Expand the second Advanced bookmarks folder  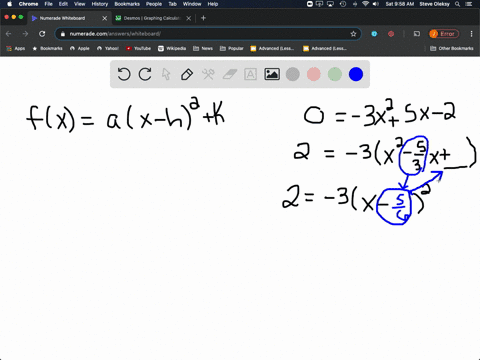click(325, 48)
